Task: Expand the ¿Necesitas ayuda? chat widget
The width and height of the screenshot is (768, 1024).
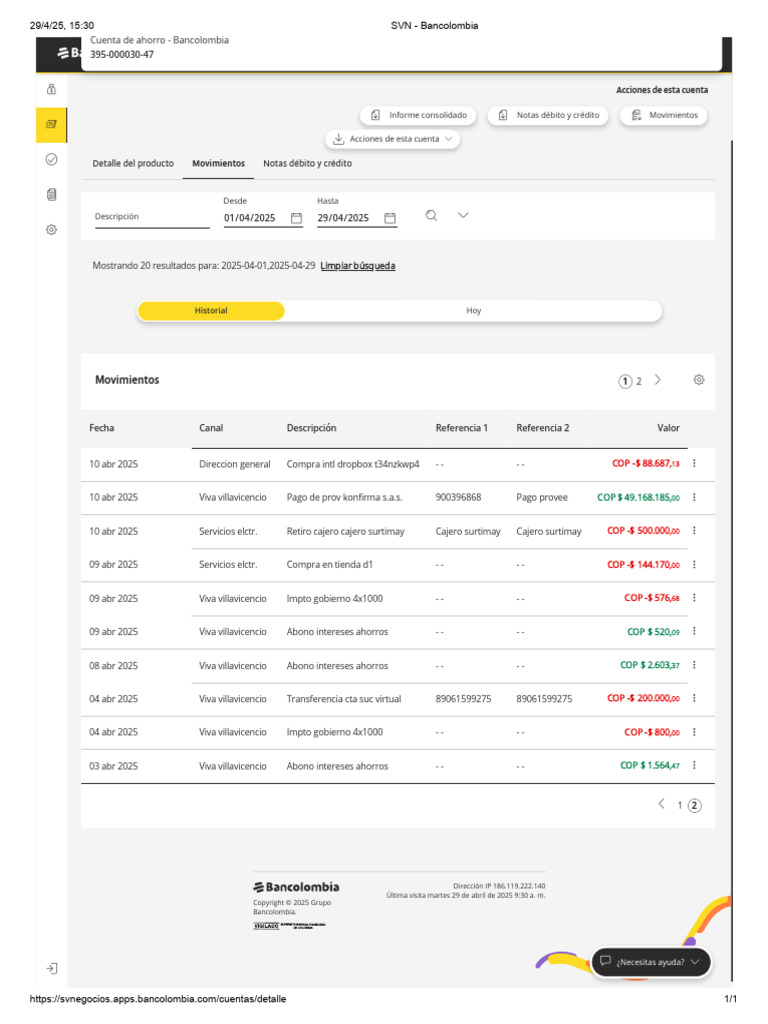Action: [x=651, y=962]
